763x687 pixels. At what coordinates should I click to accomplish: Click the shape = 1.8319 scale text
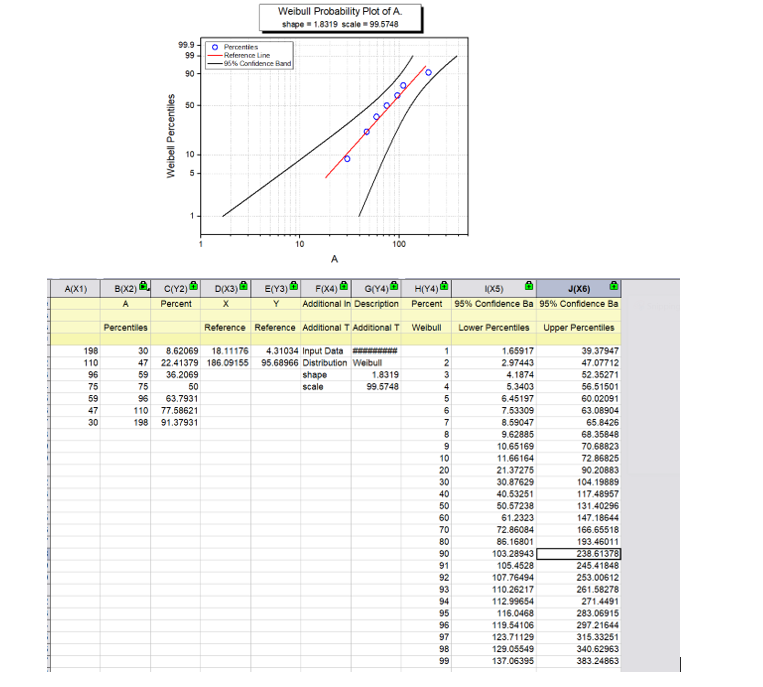coord(340,24)
